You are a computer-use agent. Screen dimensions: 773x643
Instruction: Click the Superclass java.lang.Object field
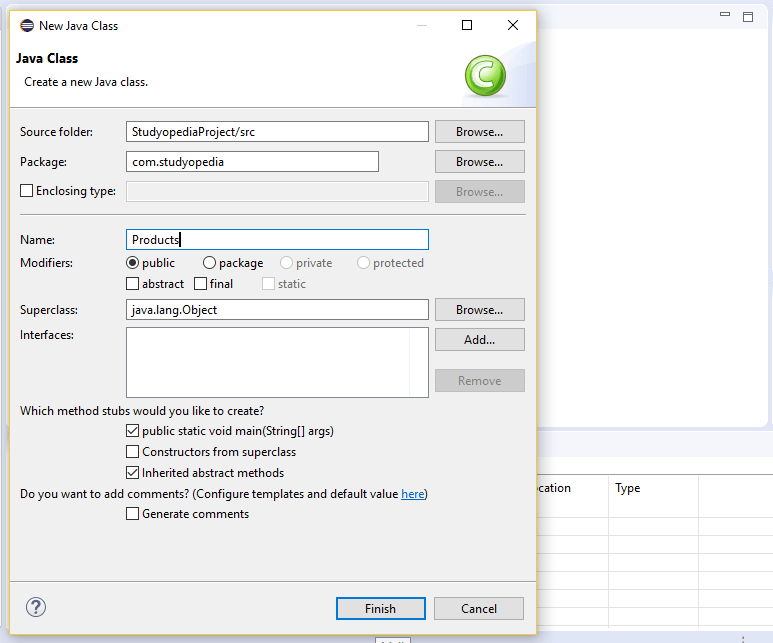(277, 310)
